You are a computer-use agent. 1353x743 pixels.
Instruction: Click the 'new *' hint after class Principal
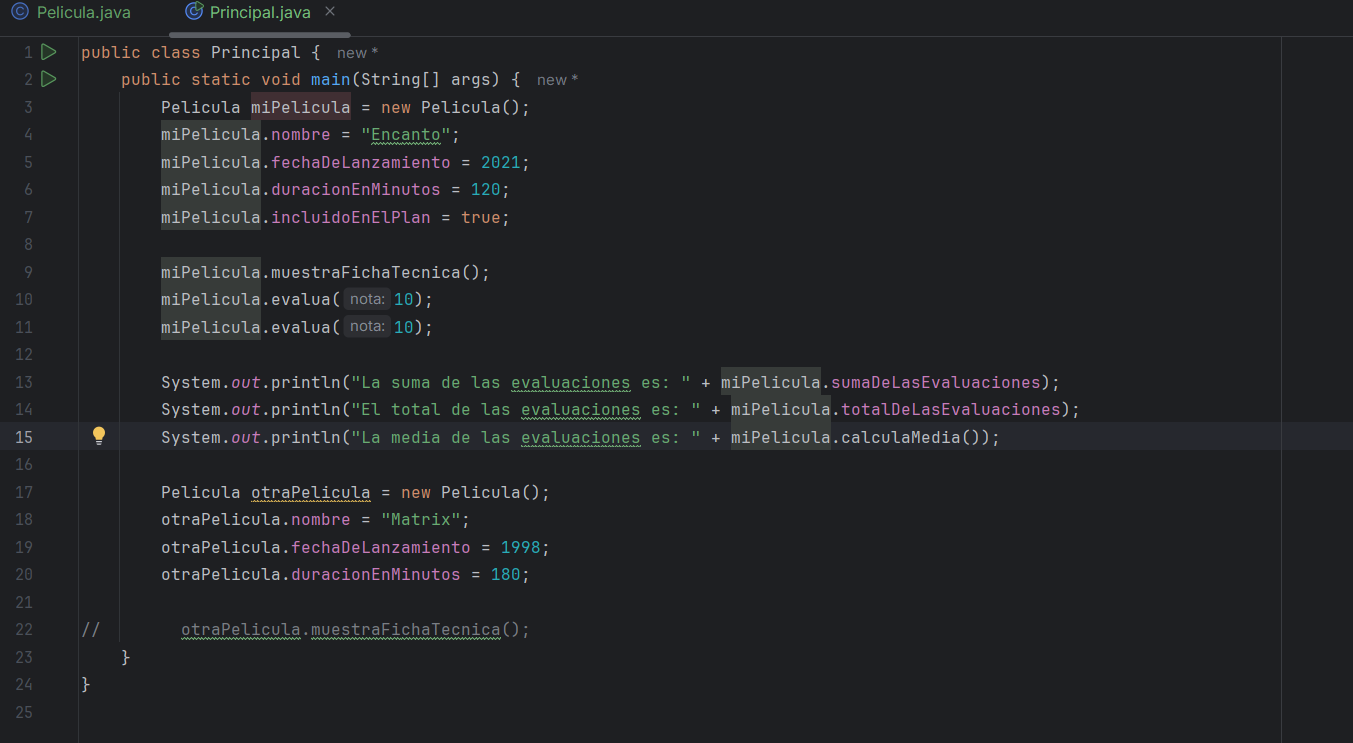pos(357,52)
